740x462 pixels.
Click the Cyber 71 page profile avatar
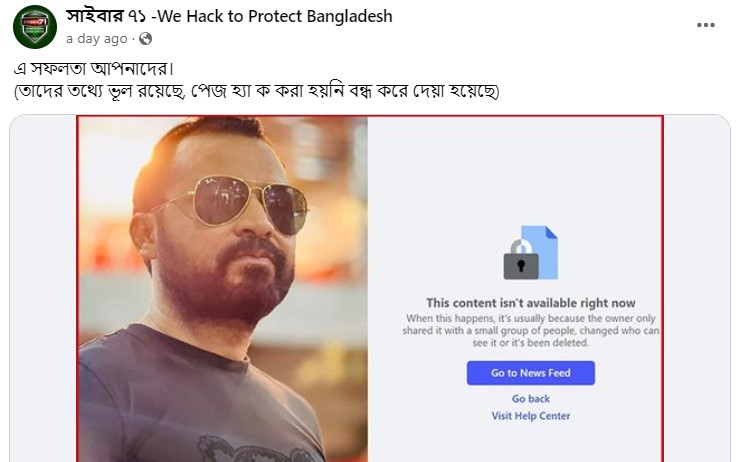tap(34, 27)
